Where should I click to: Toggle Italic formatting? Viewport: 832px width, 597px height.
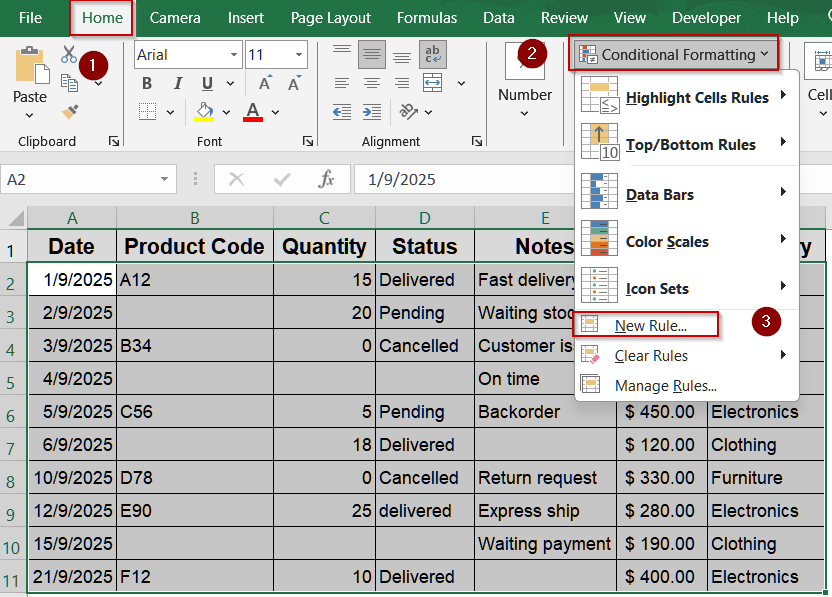(x=178, y=83)
